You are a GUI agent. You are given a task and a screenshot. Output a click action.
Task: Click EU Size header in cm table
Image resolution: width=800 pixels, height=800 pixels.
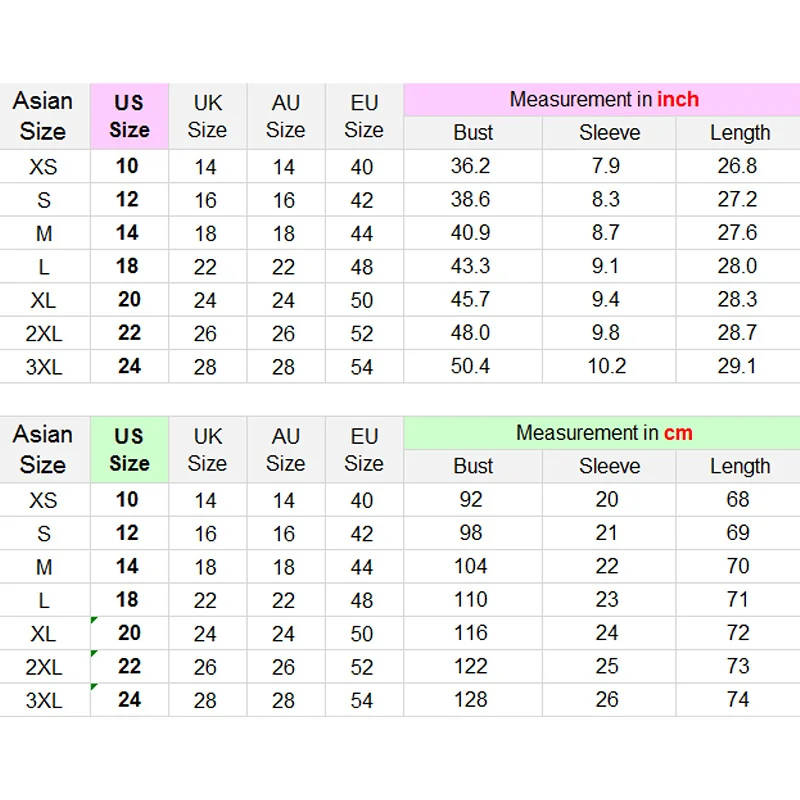coord(364,450)
